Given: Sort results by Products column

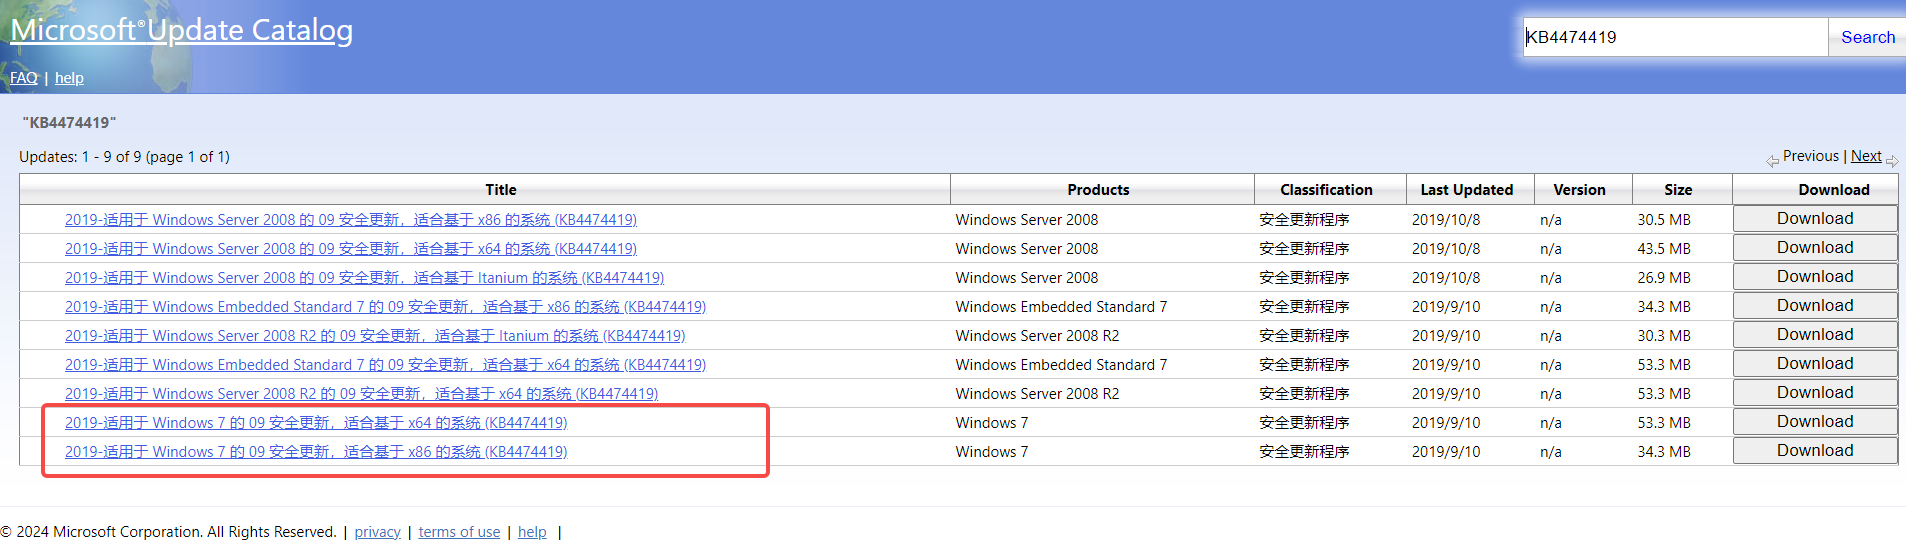Looking at the screenshot, I should 1098,190.
